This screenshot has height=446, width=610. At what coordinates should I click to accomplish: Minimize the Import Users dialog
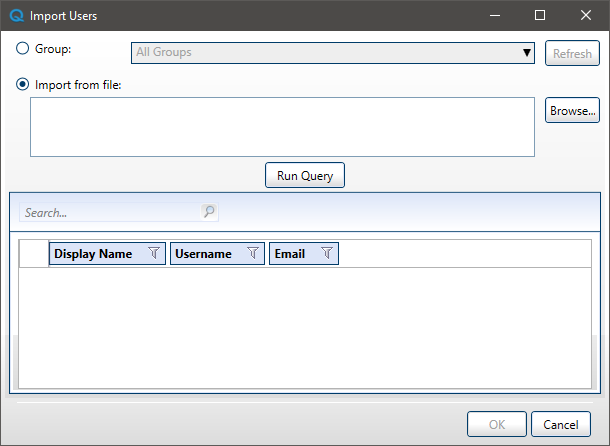click(x=495, y=16)
